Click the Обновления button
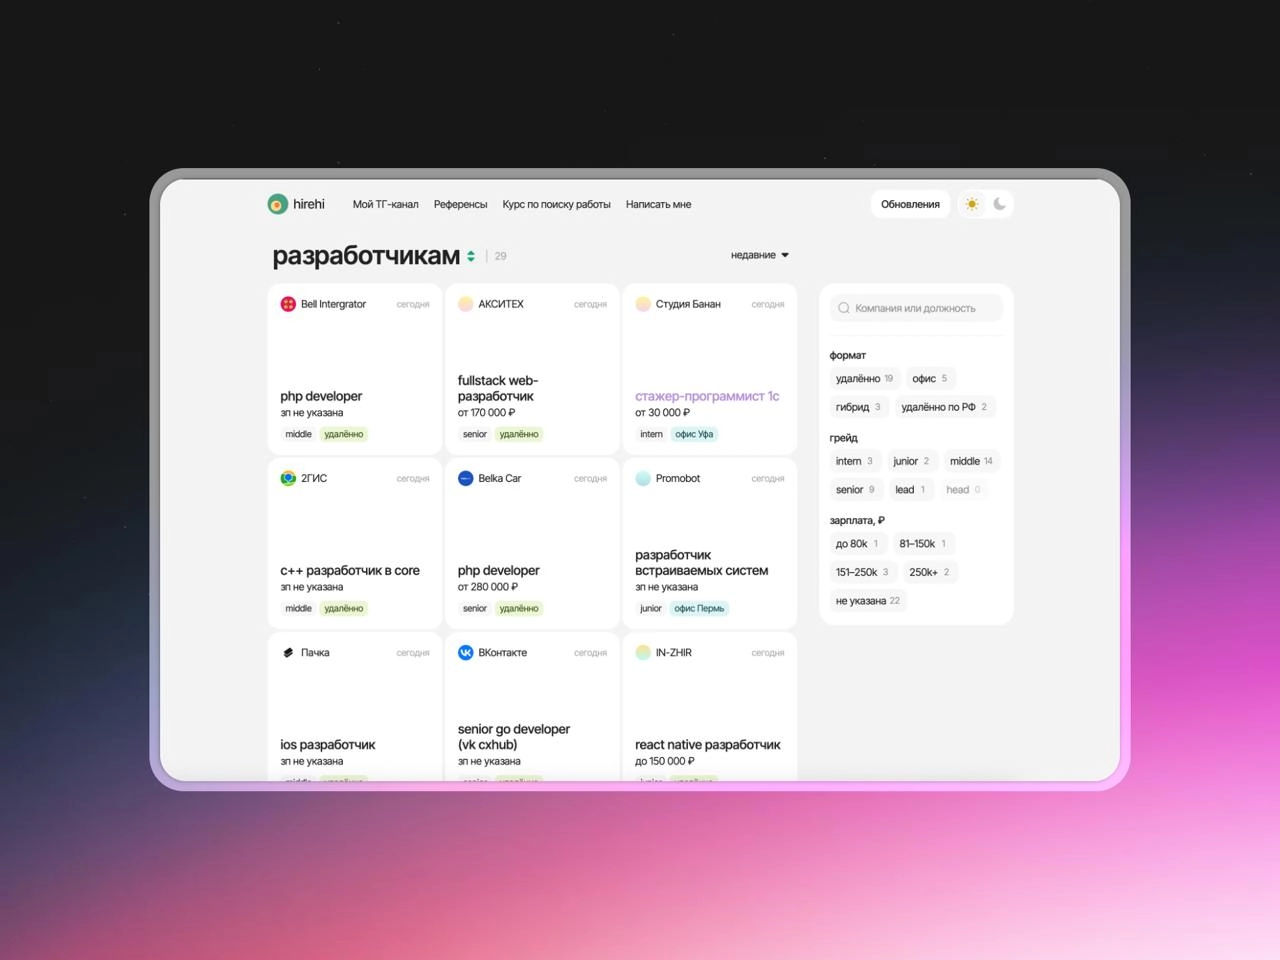 (910, 204)
